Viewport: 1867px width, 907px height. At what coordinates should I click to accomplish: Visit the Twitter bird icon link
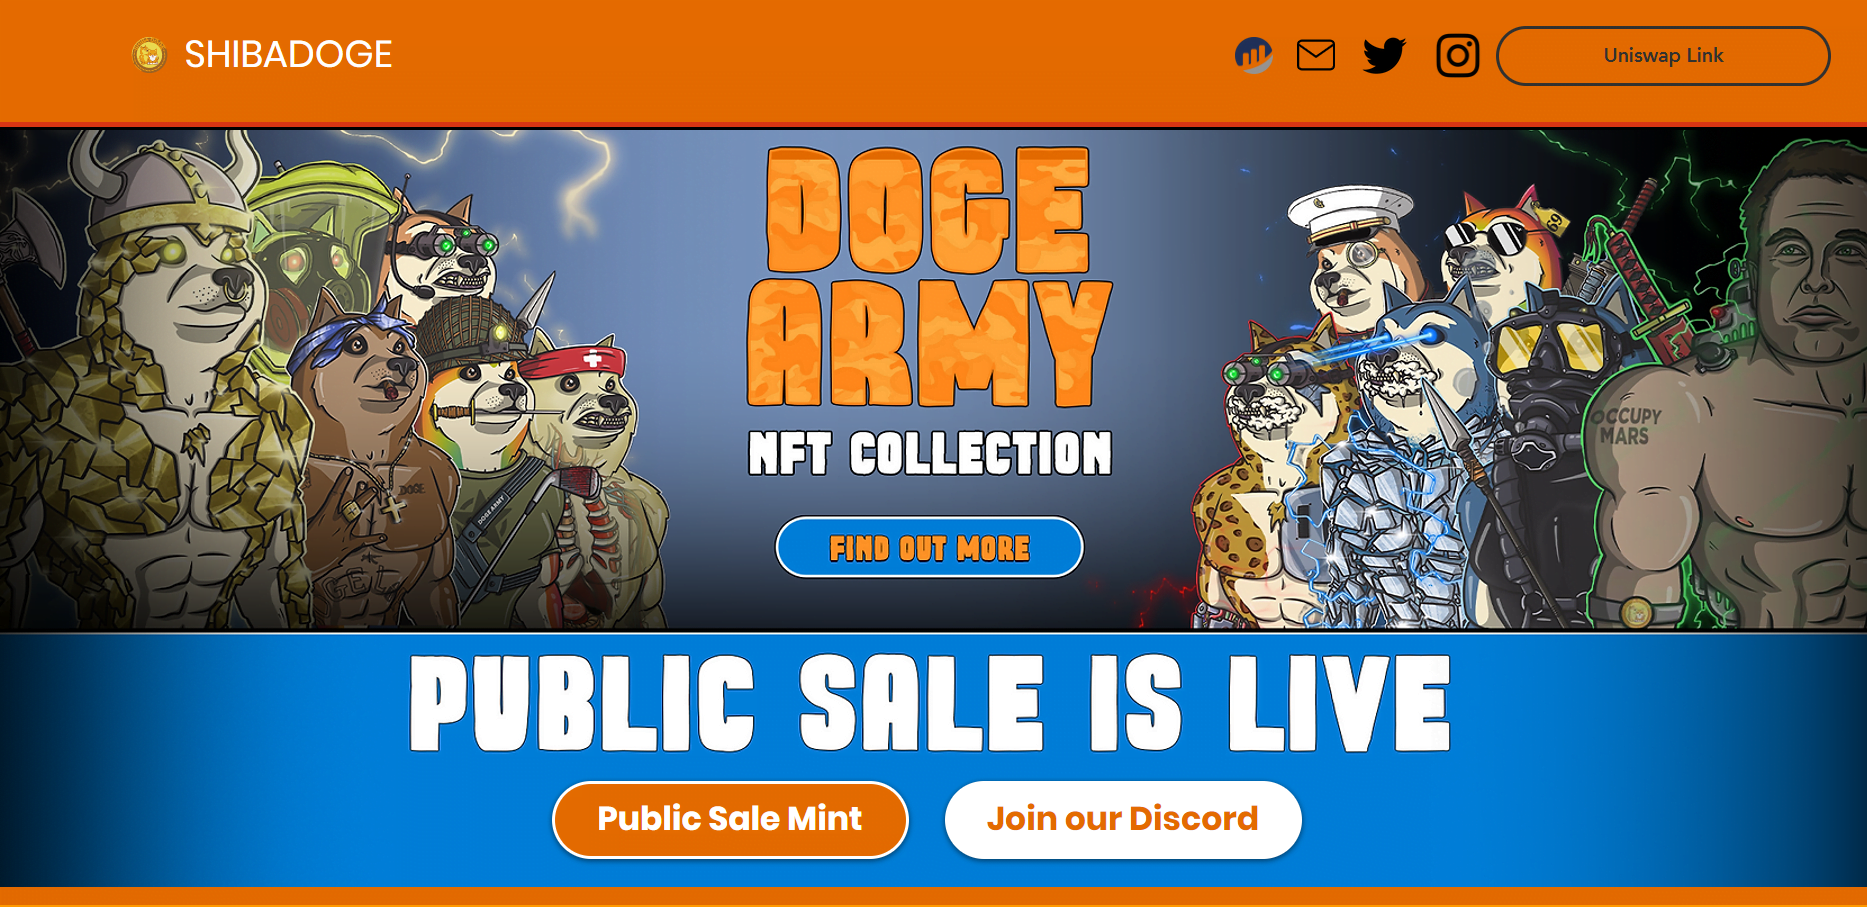click(1385, 55)
